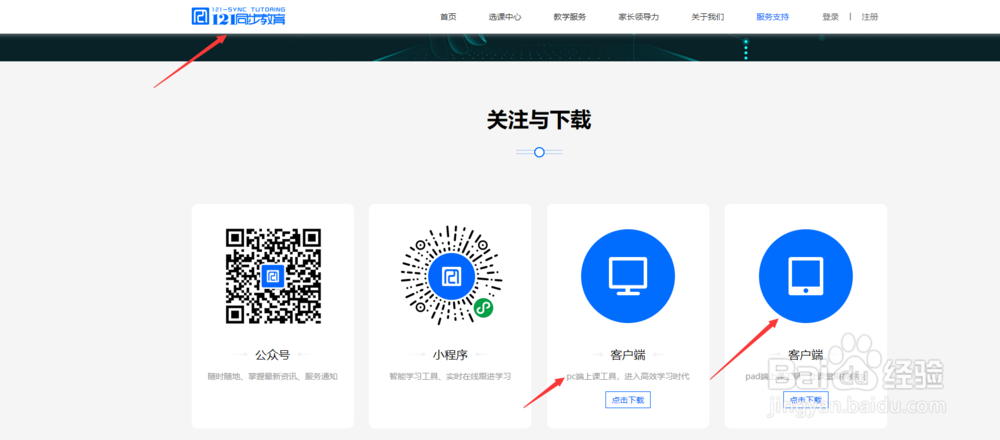1000x440 pixels.
Task: Click the text 智能学习工具、实时在线跟进学习
Action: 450,377
